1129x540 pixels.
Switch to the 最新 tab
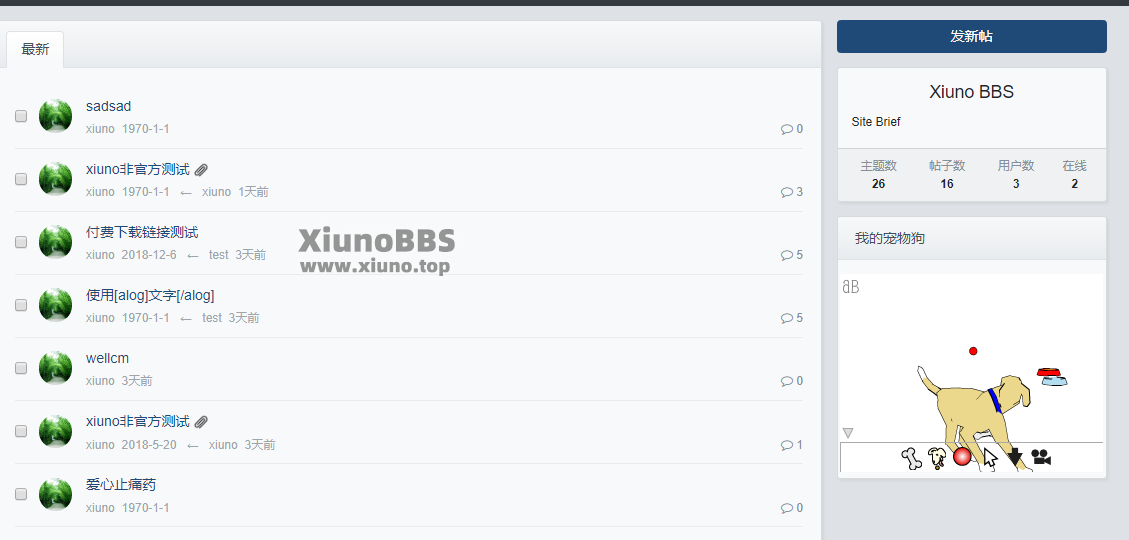(35, 50)
